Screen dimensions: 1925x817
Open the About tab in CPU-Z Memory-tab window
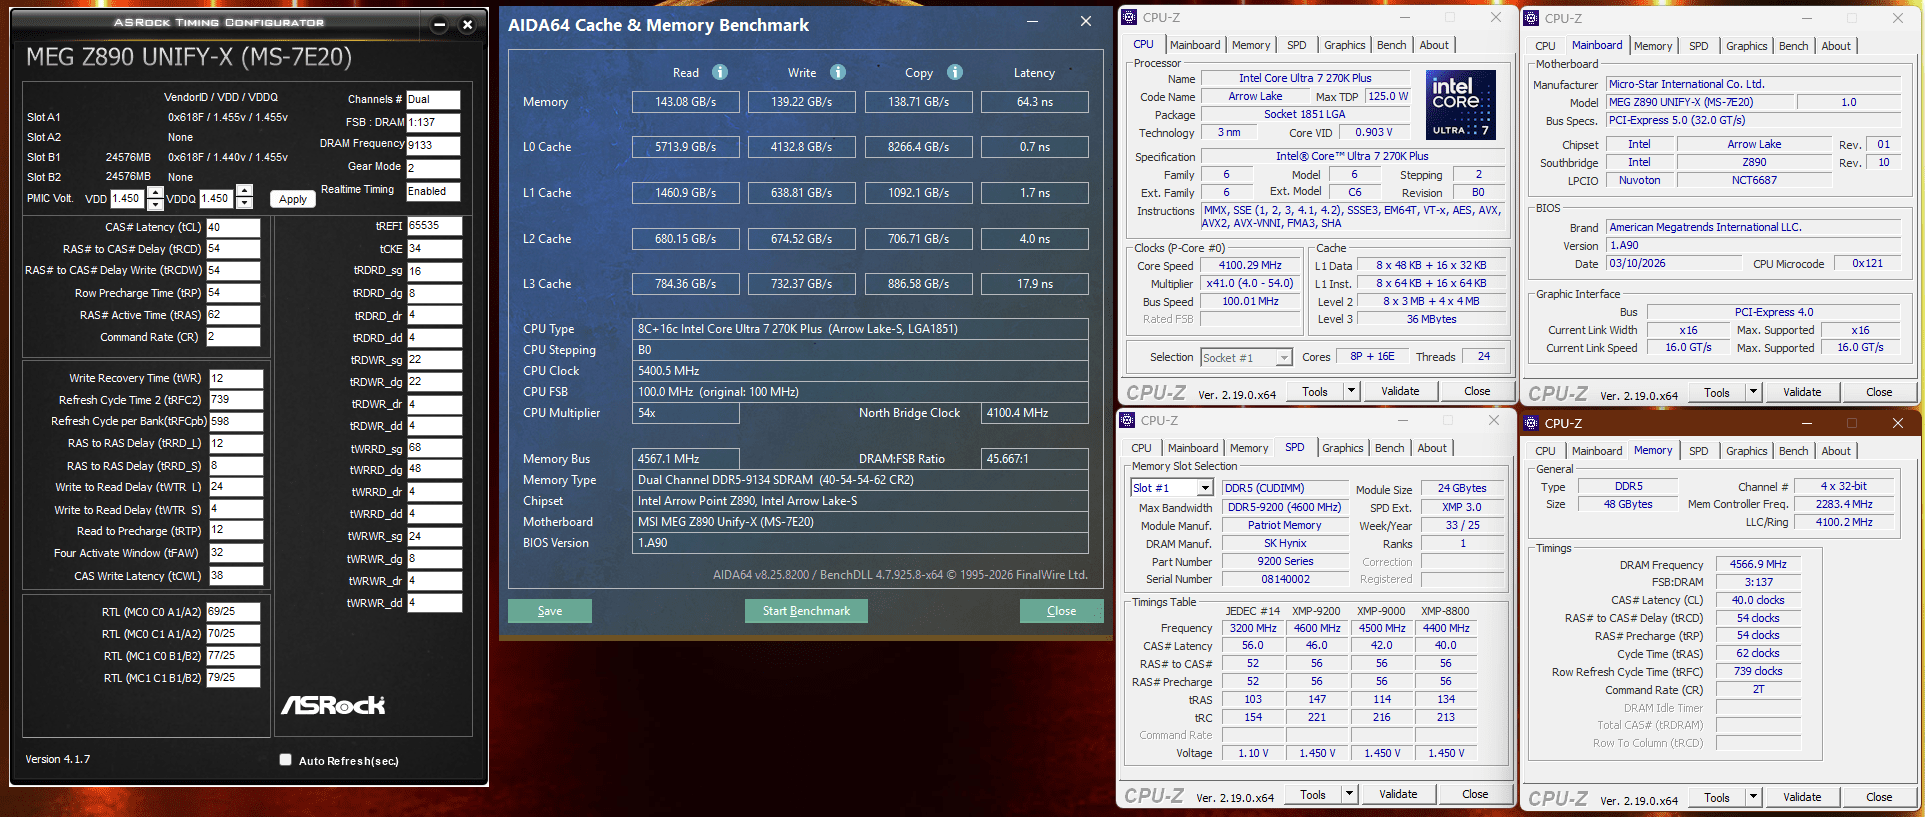[1835, 451]
